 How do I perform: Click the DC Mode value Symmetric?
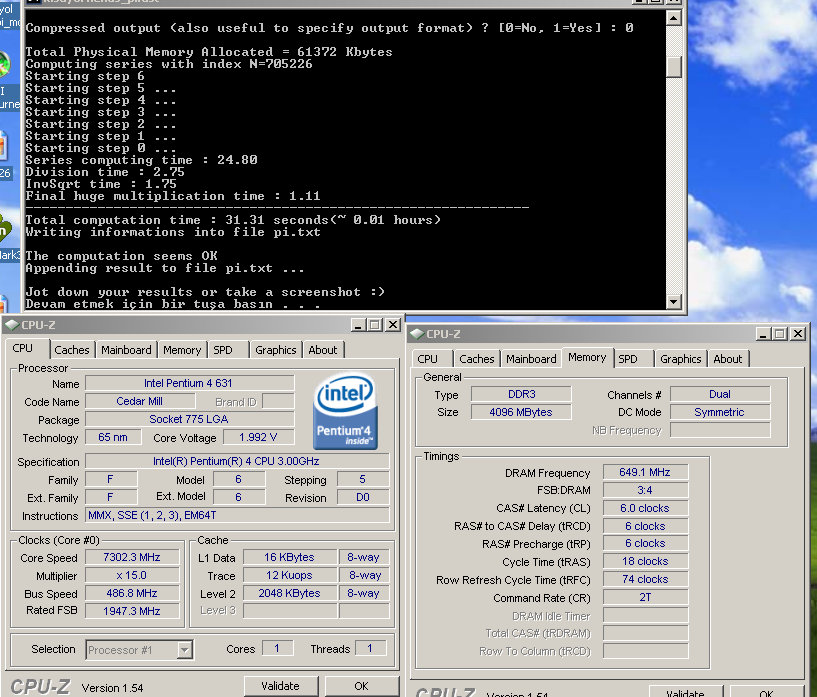point(720,412)
